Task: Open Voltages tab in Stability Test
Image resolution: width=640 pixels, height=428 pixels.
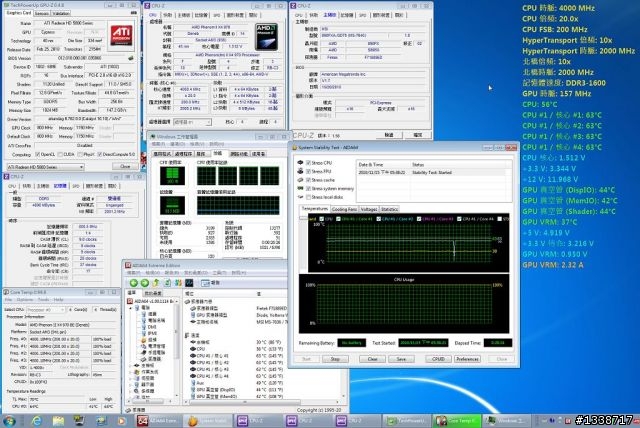Action: pos(369,209)
